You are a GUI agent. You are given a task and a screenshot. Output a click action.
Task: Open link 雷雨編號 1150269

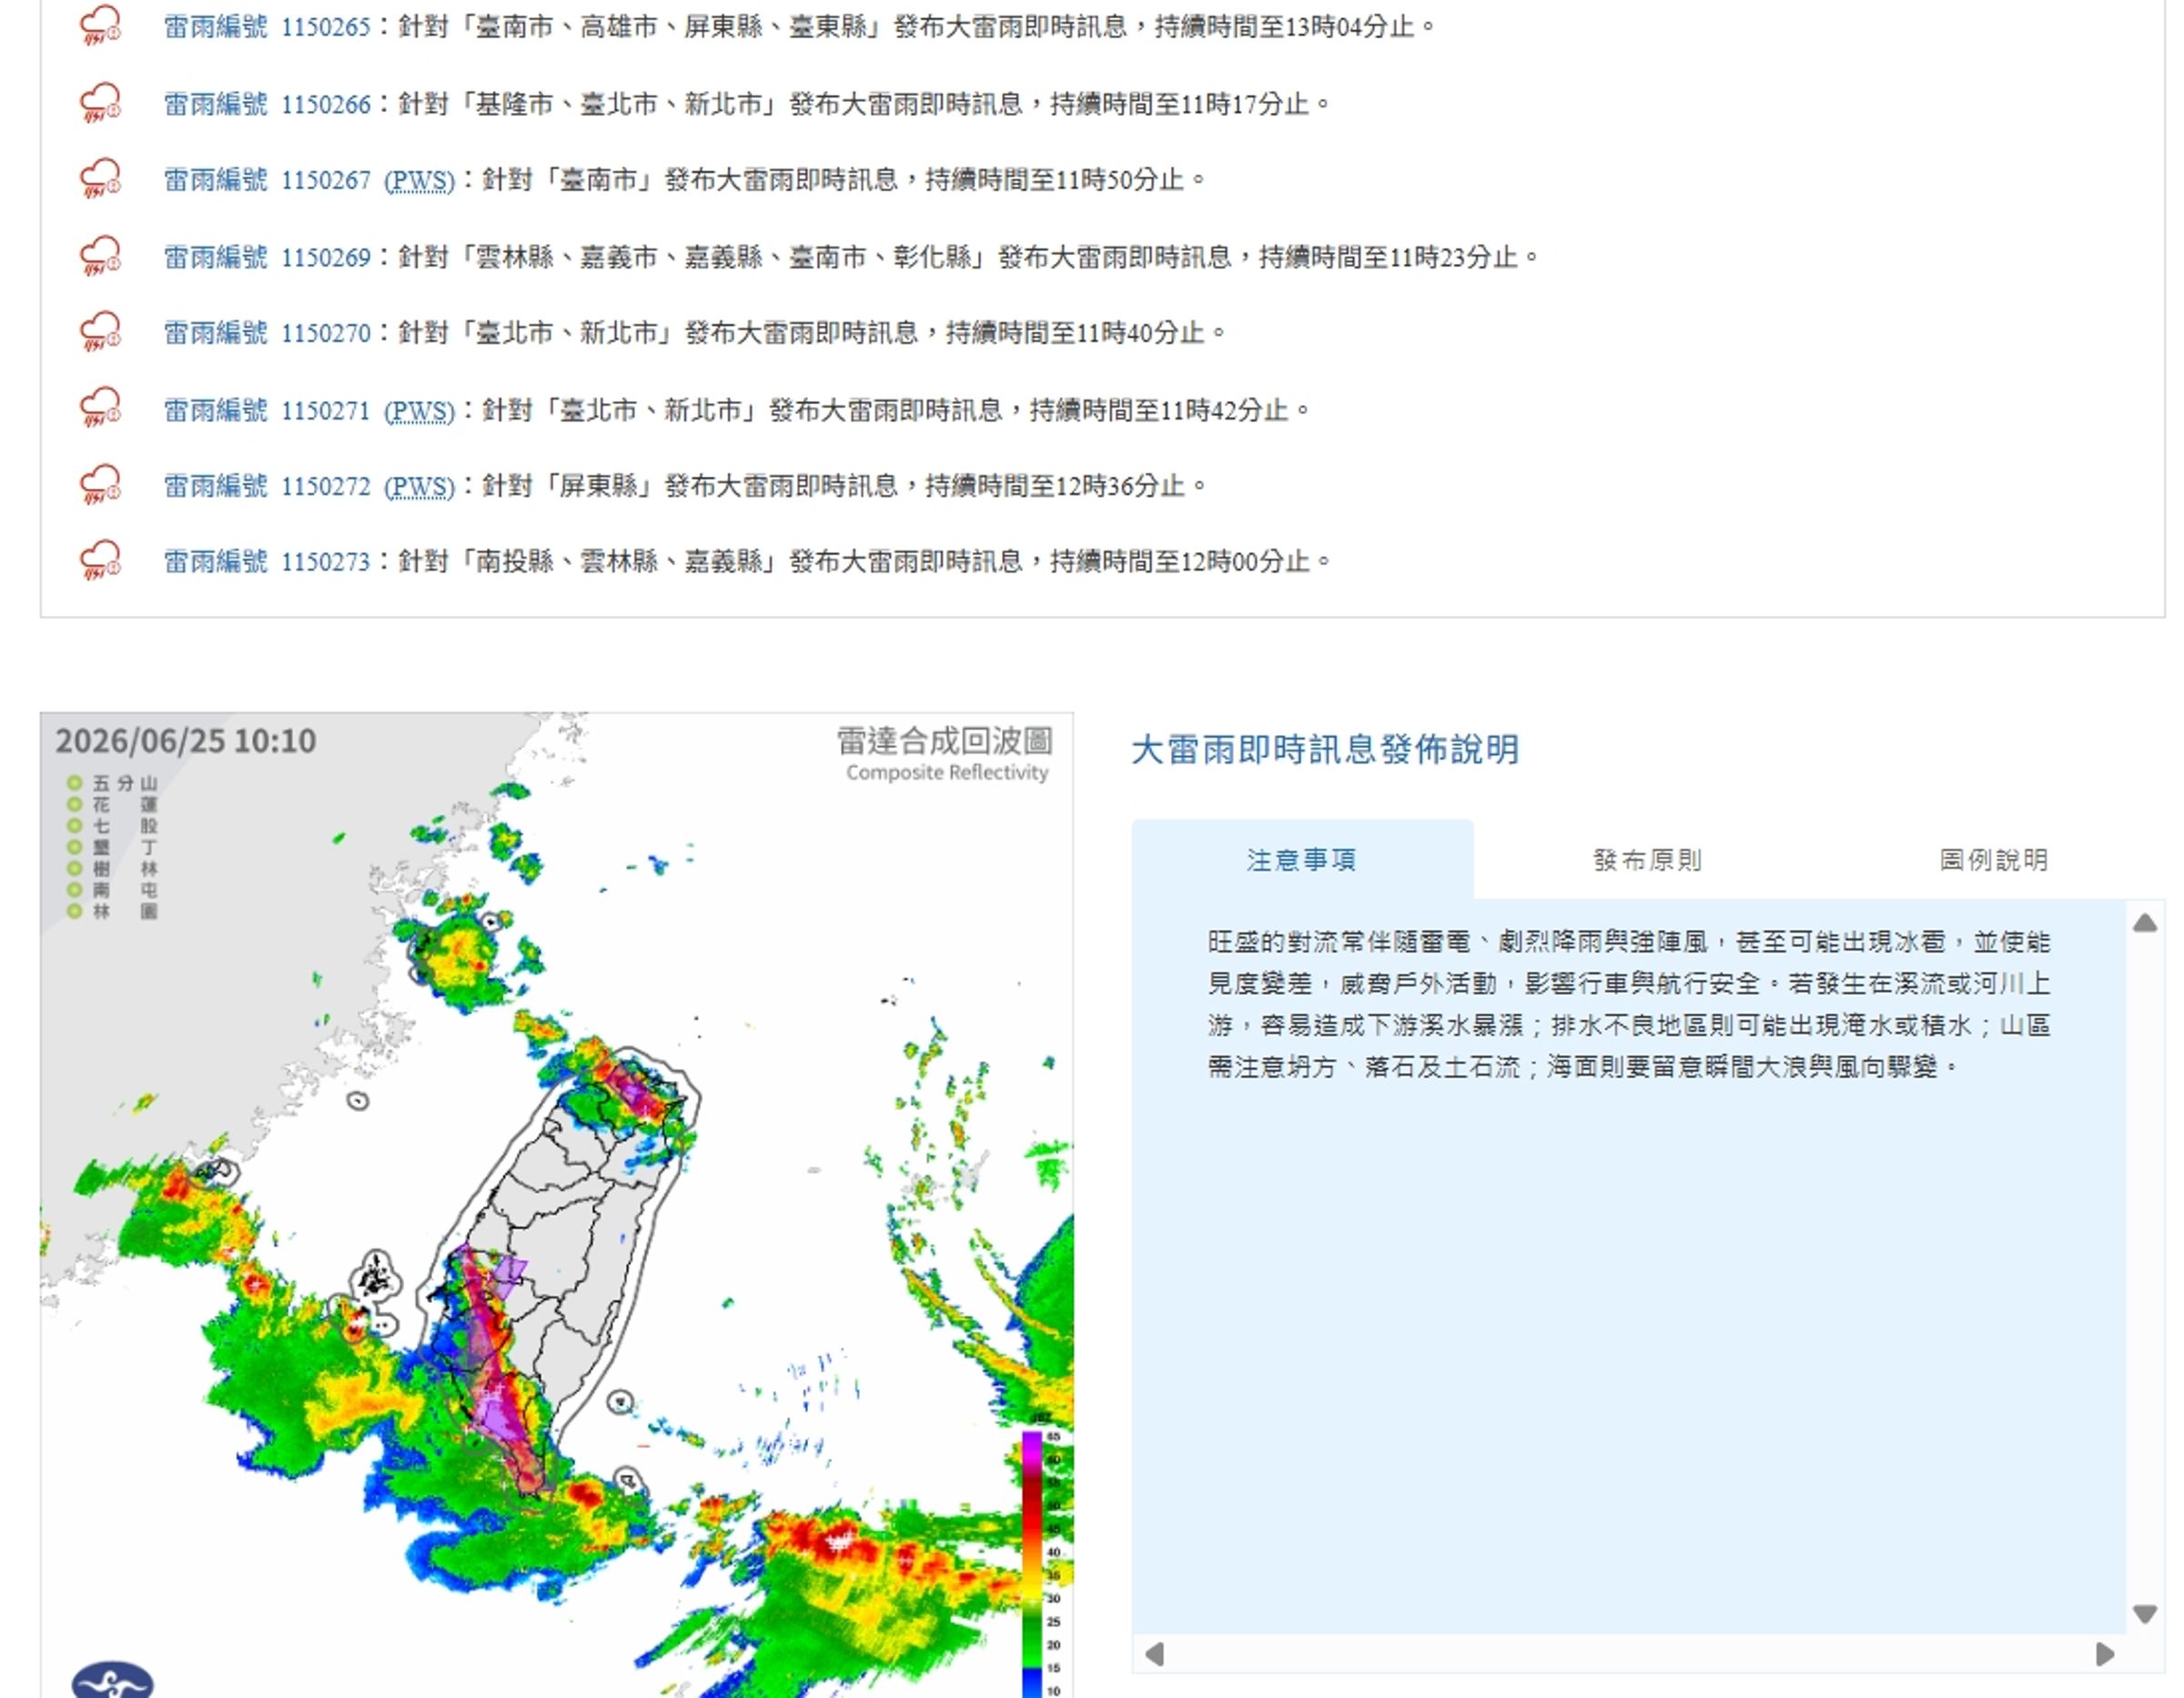[267, 257]
